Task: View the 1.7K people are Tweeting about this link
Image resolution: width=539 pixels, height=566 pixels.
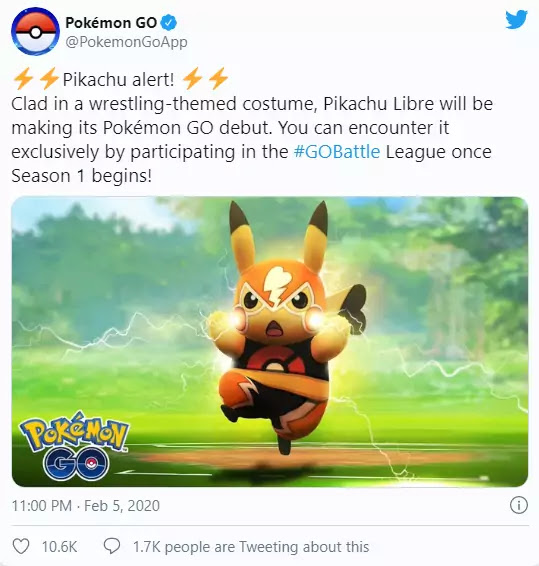Action: point(251,547)
